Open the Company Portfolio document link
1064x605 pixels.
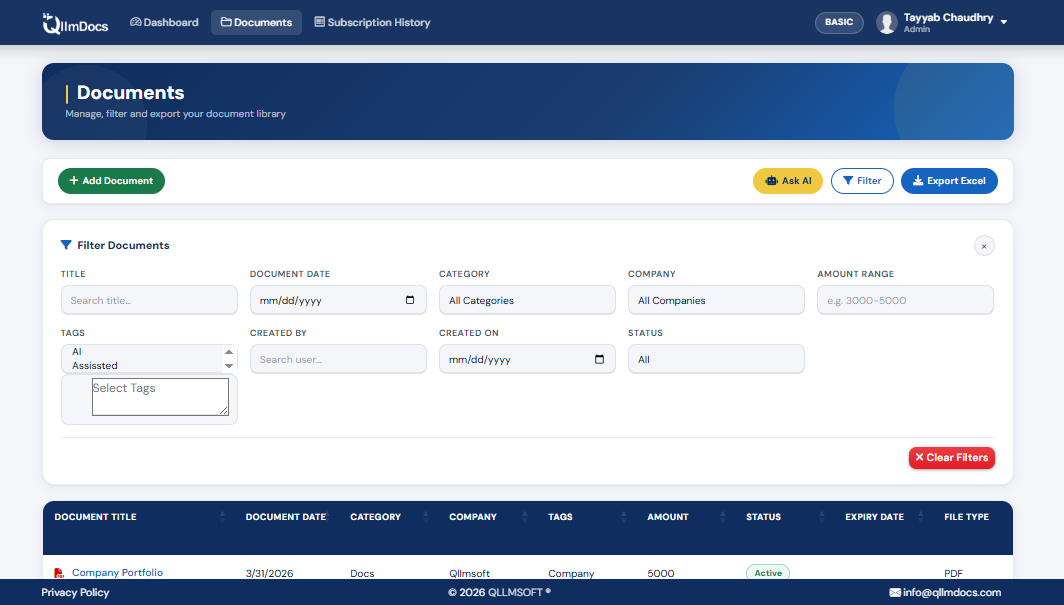click(117, 572)
